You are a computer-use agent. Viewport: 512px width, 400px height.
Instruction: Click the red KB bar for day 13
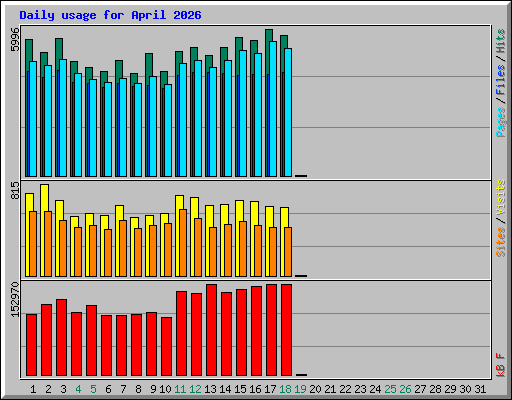[211, 330]
